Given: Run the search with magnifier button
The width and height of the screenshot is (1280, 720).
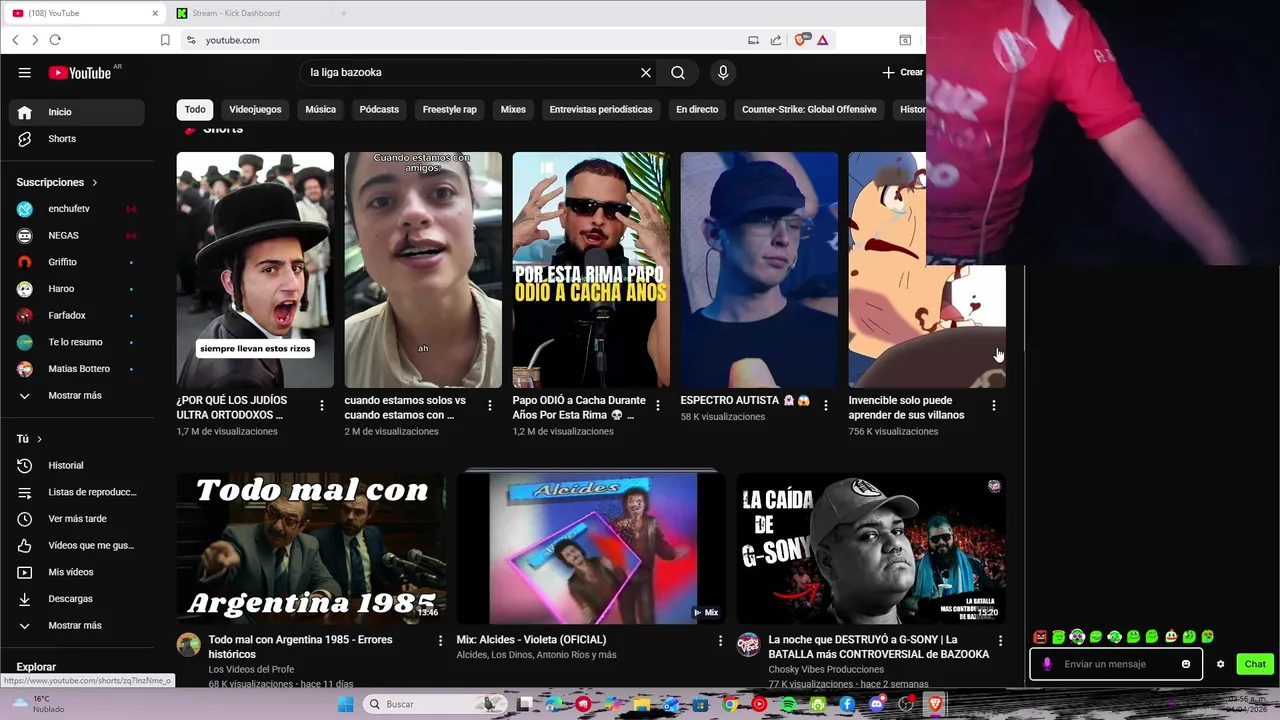Looking at the screenshot, I should pyautogui.click(x=678, y=72).
